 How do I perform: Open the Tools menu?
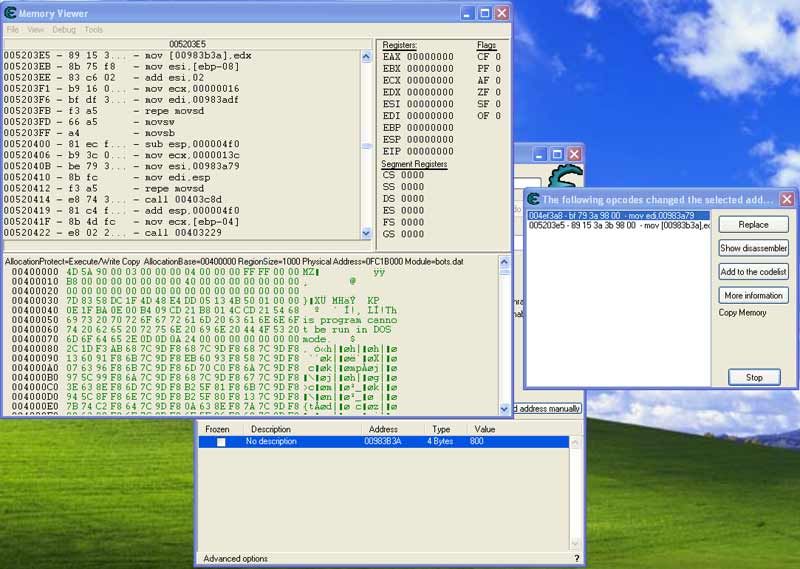pos(93,30)
